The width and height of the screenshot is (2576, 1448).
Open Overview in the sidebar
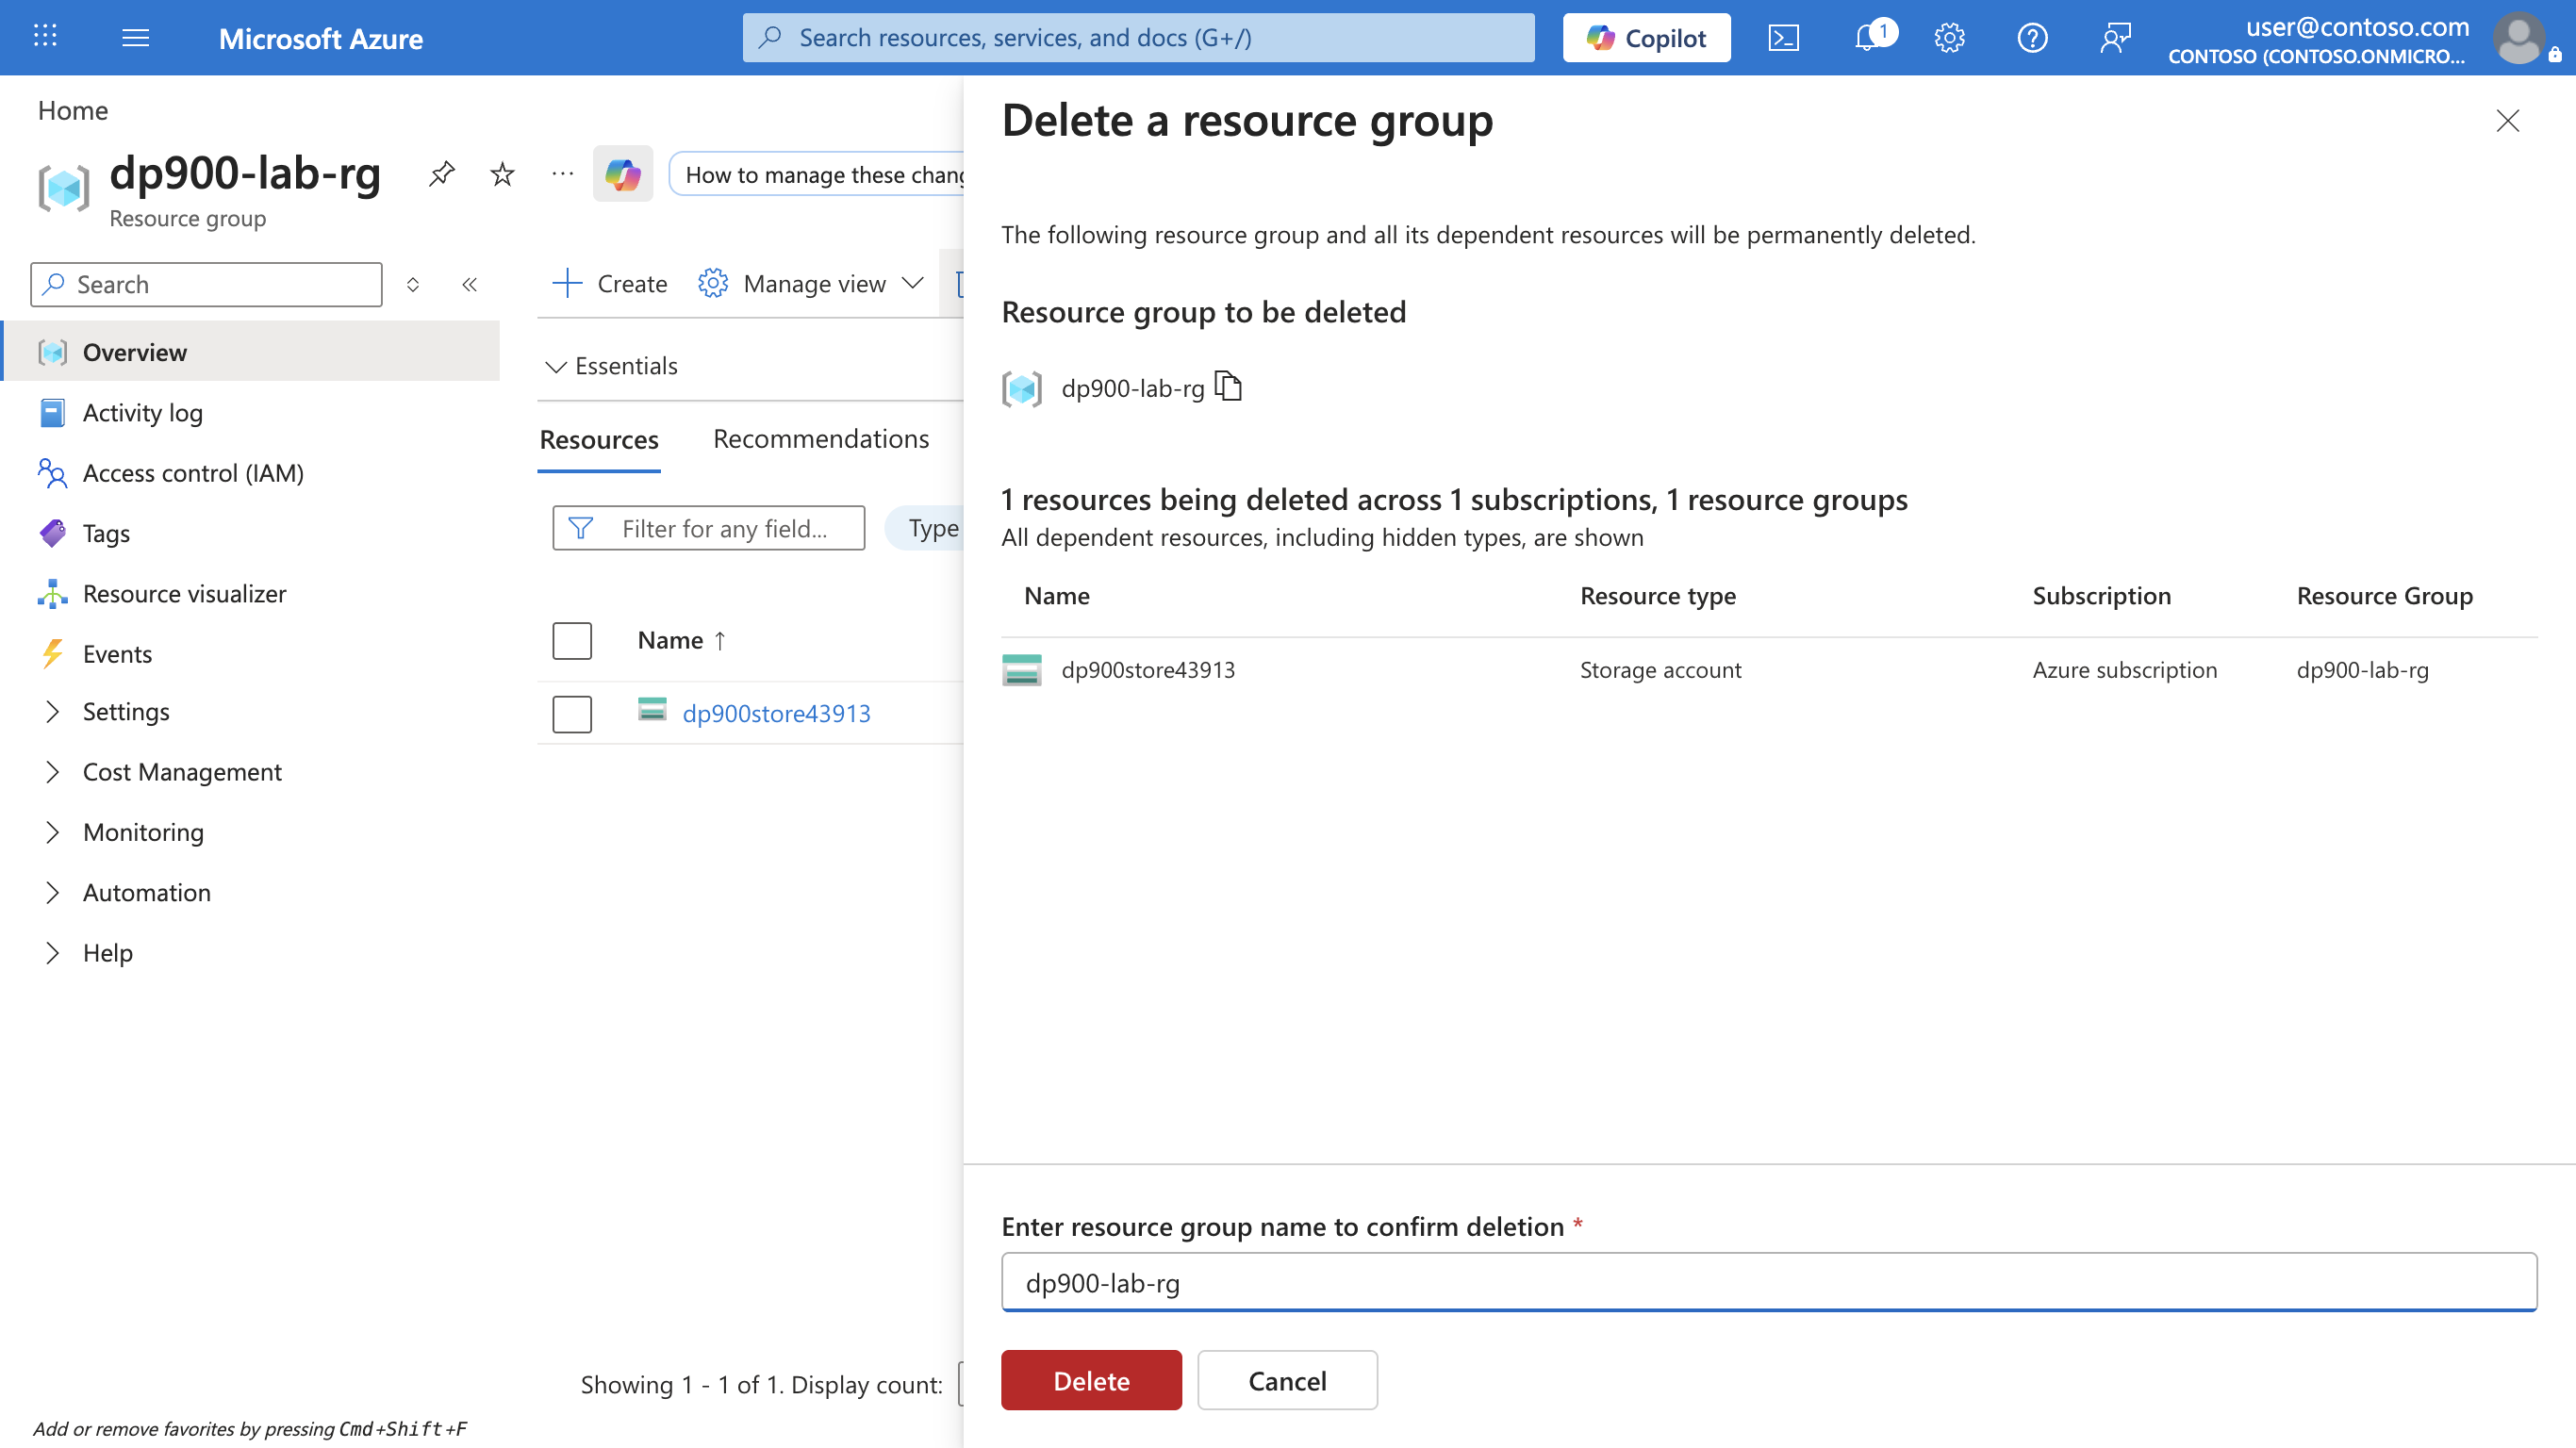(252, 352)
